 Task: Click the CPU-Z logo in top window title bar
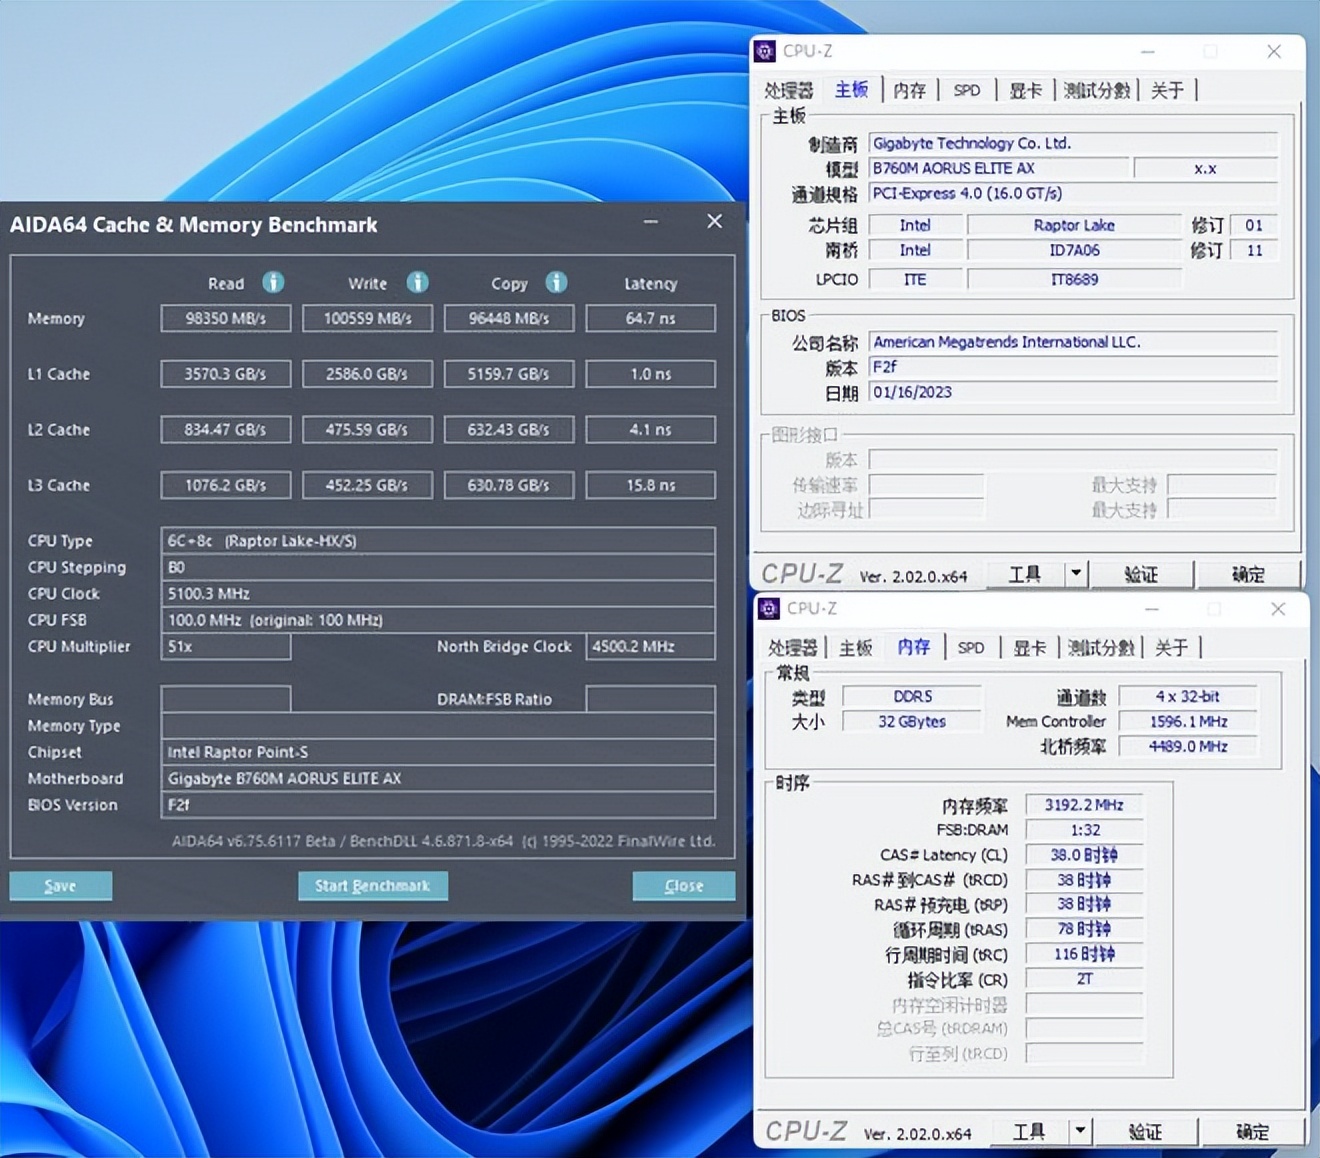(766, 51)
